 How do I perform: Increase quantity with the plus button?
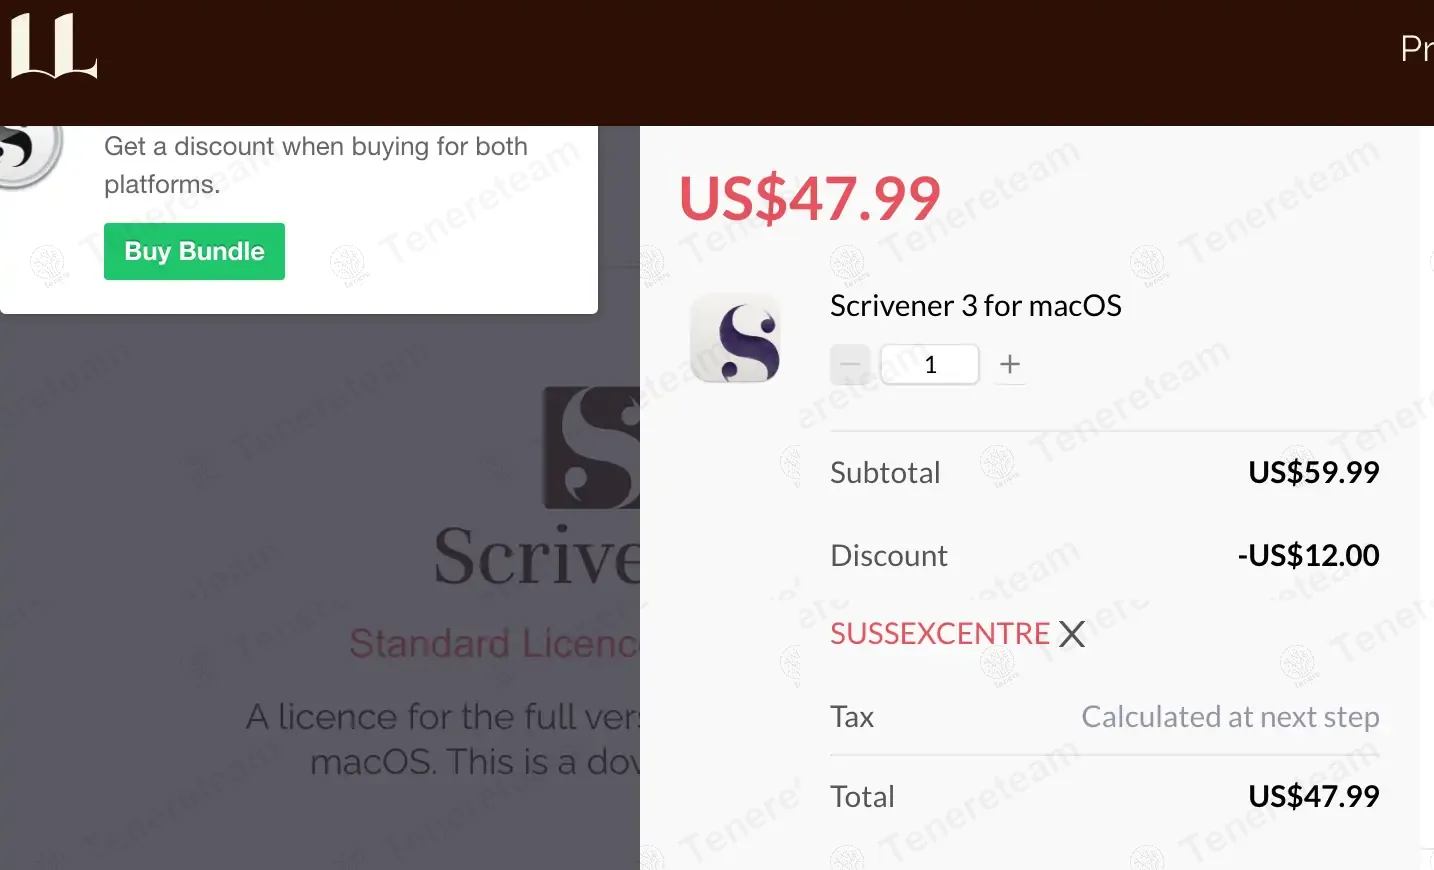point(1010,364)
